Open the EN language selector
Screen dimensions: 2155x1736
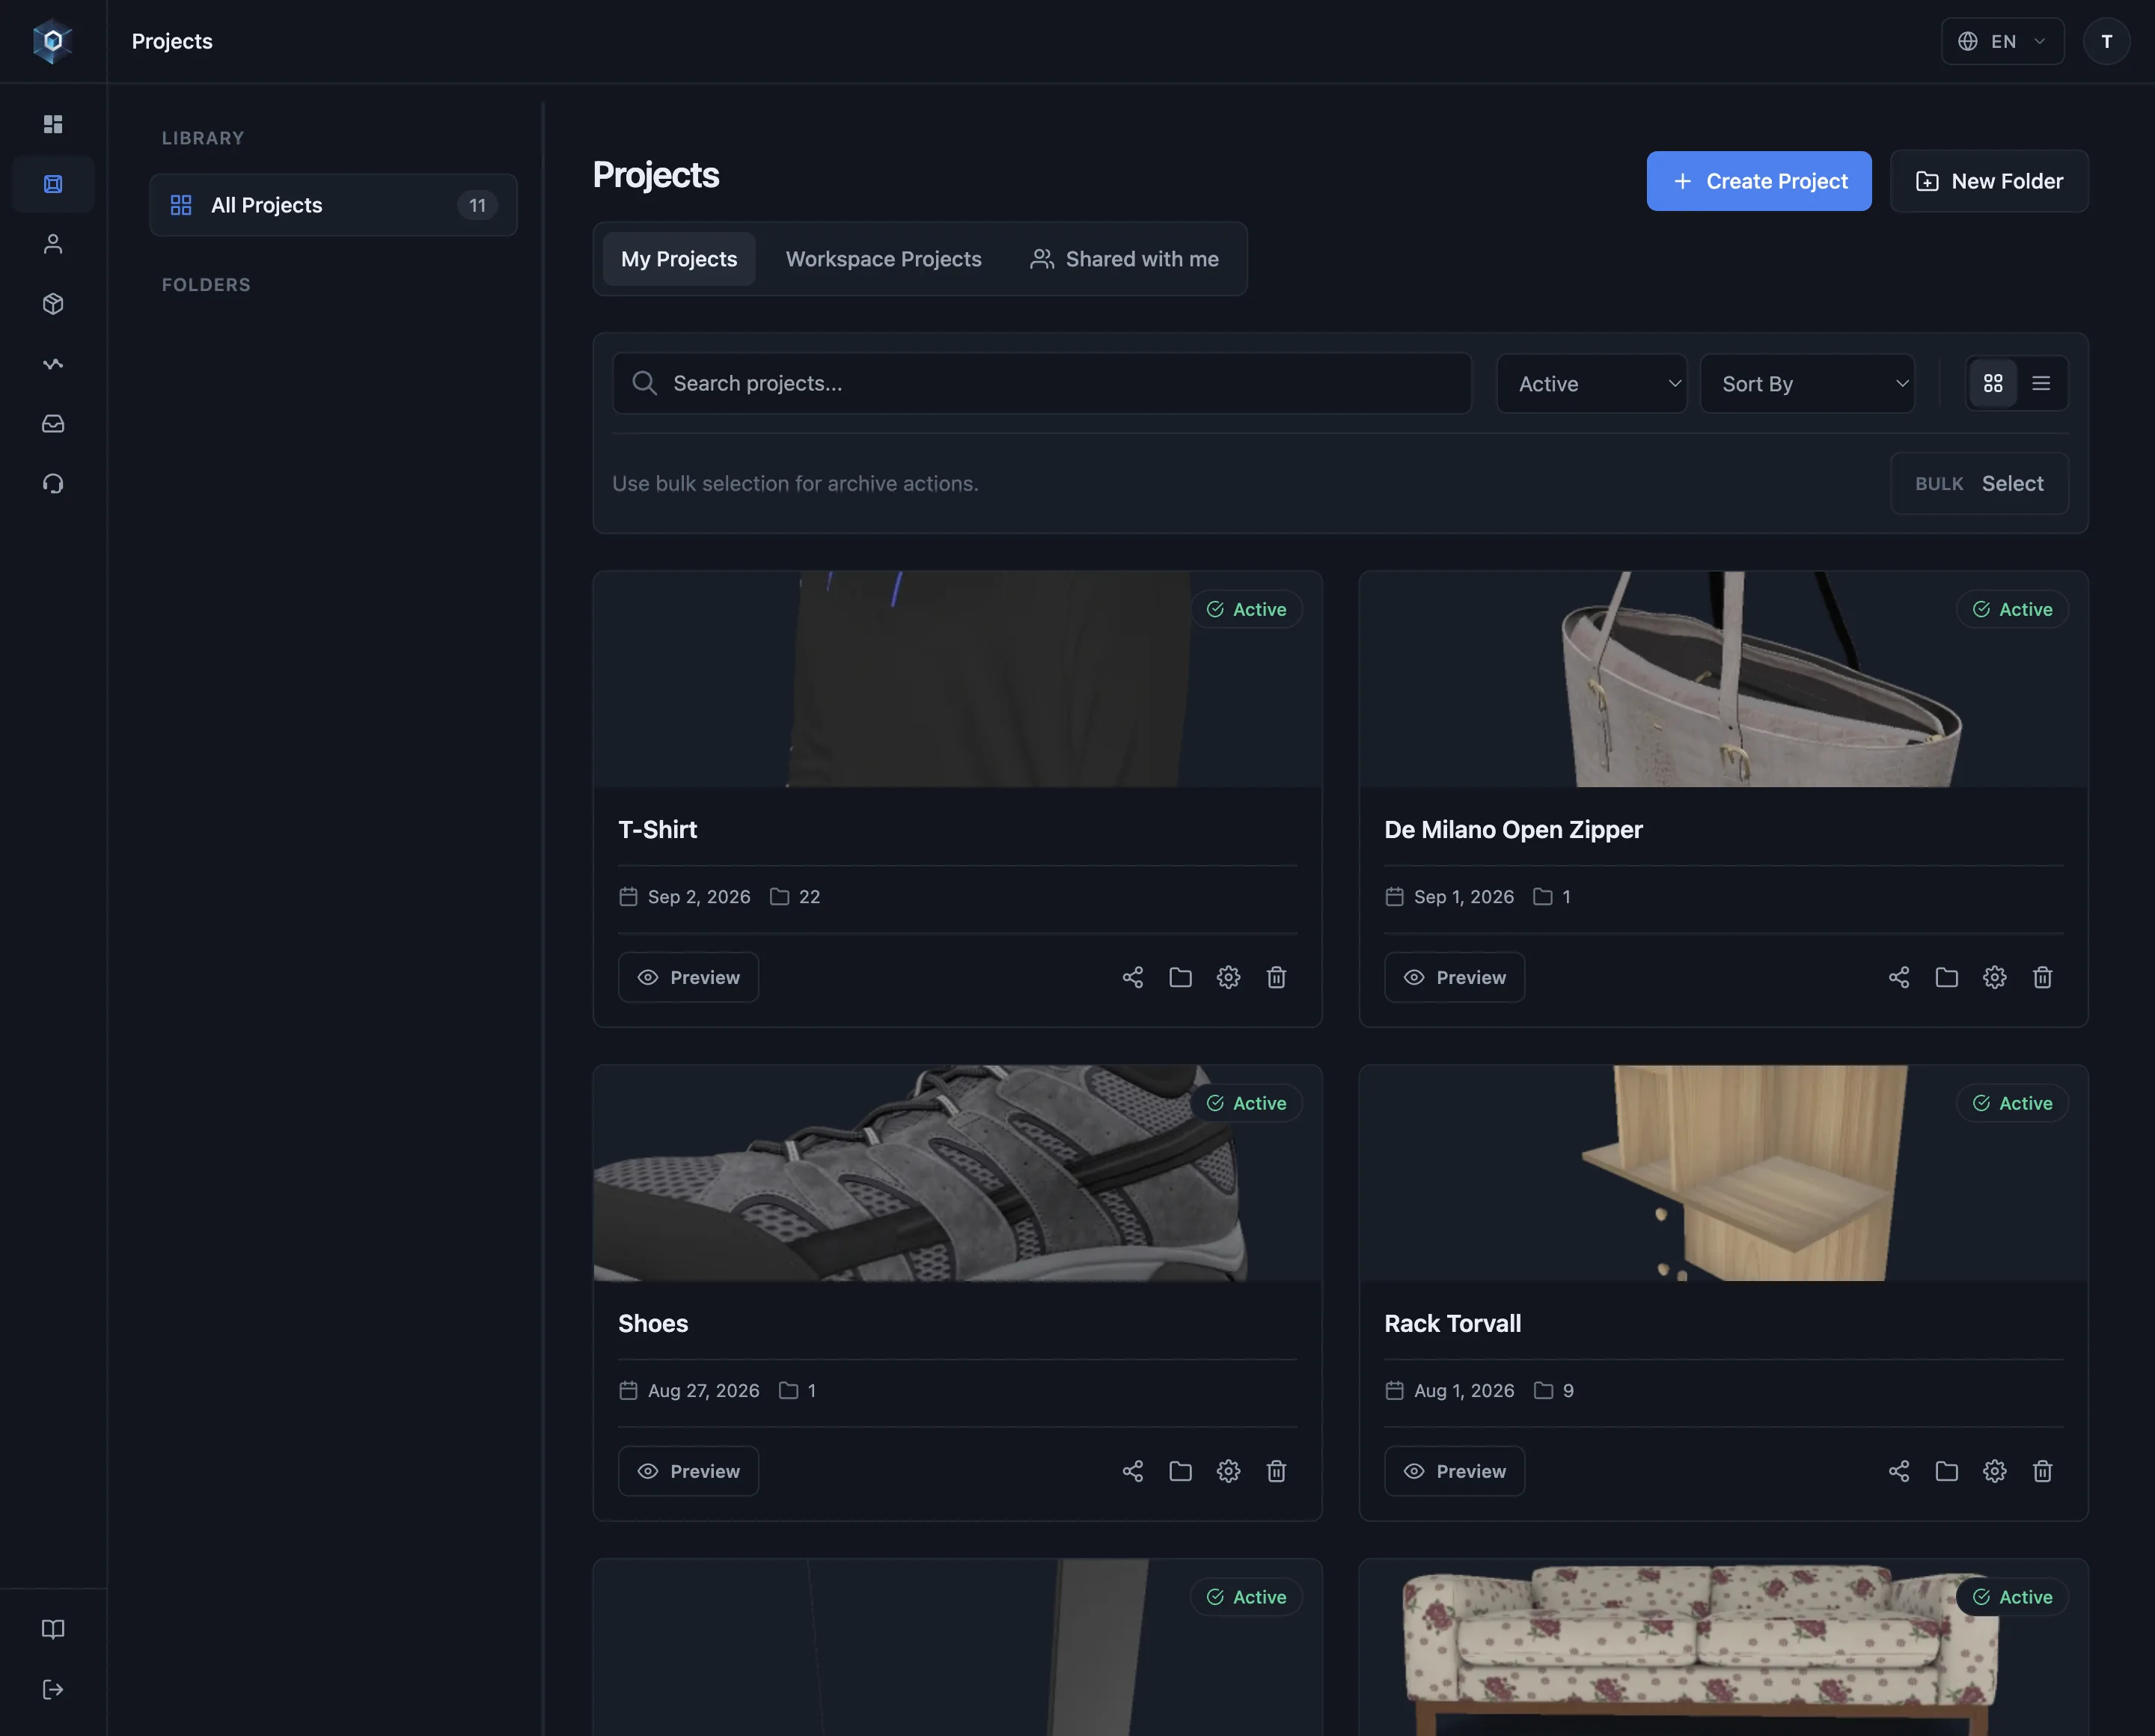tap(2002, 41)
